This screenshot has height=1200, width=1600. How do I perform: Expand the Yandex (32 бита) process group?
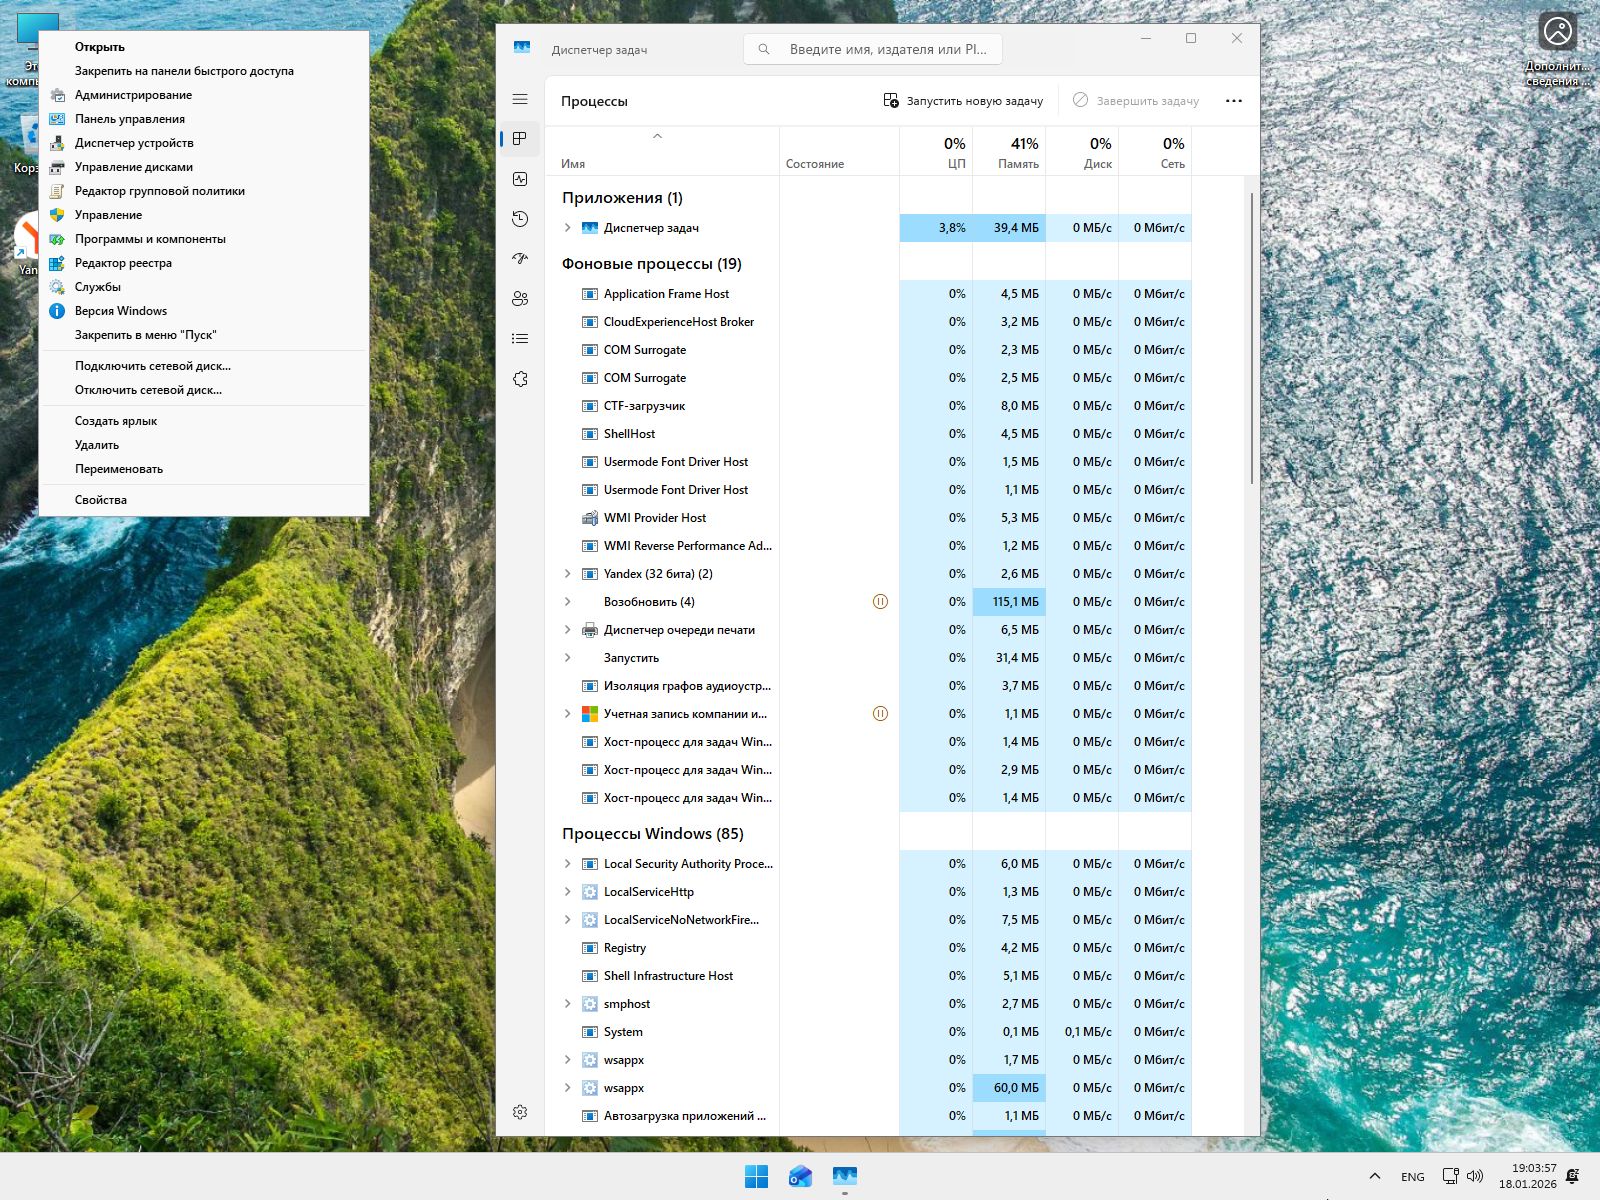click(x=568, y=574)
